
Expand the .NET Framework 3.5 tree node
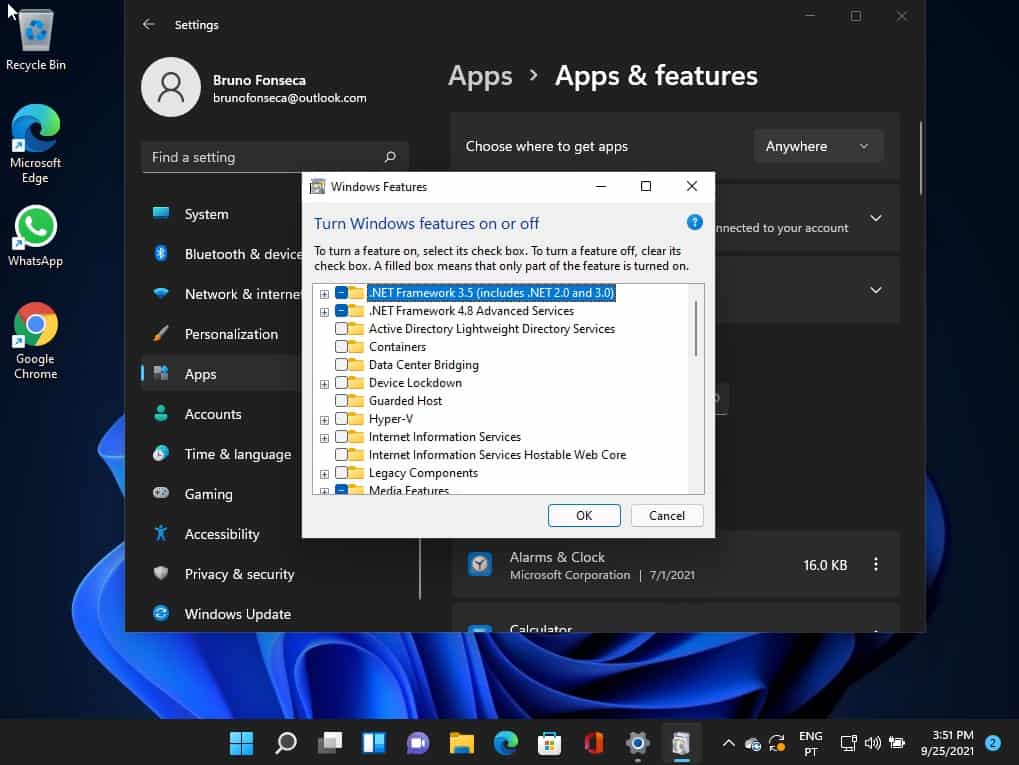(x=324, y=294)
